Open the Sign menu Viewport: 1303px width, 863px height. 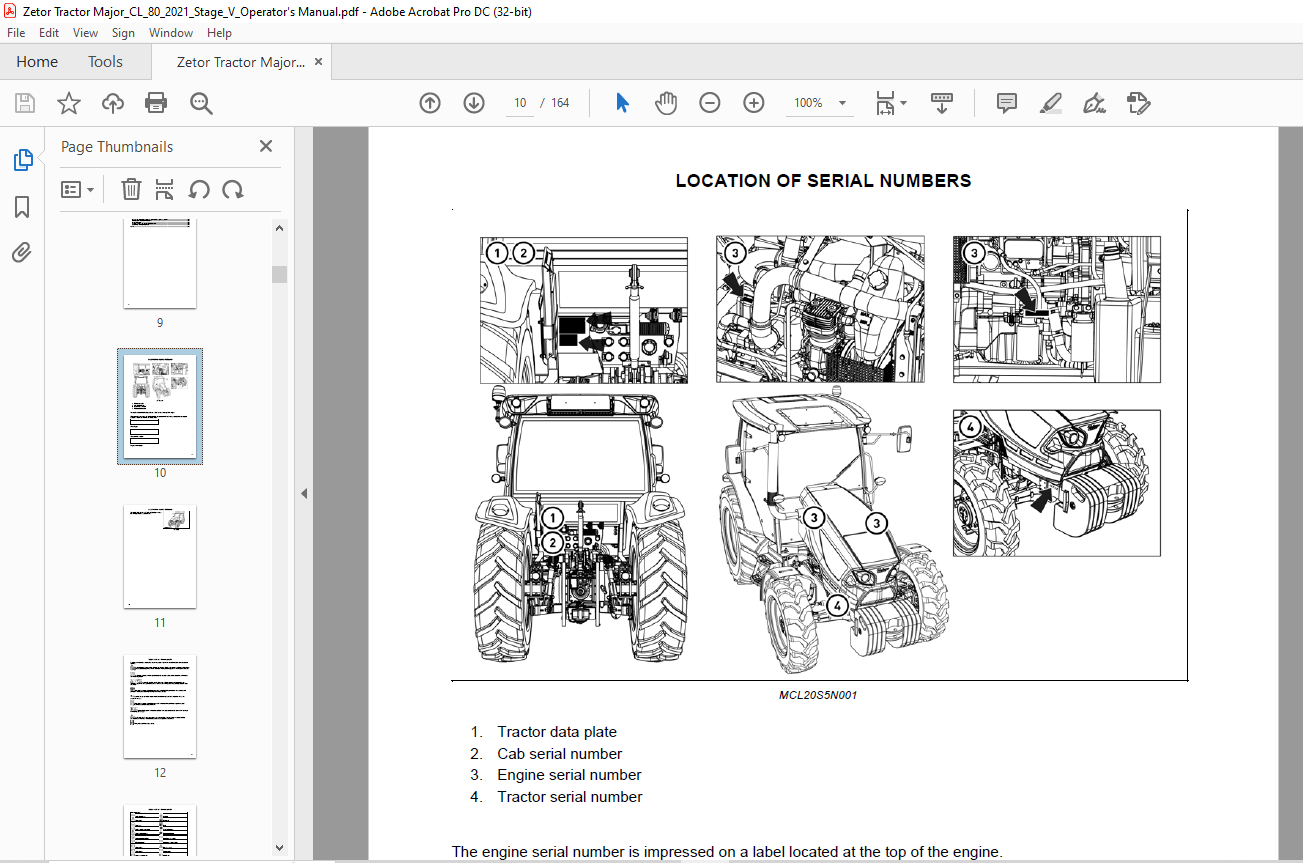click(x=123, y=33)
